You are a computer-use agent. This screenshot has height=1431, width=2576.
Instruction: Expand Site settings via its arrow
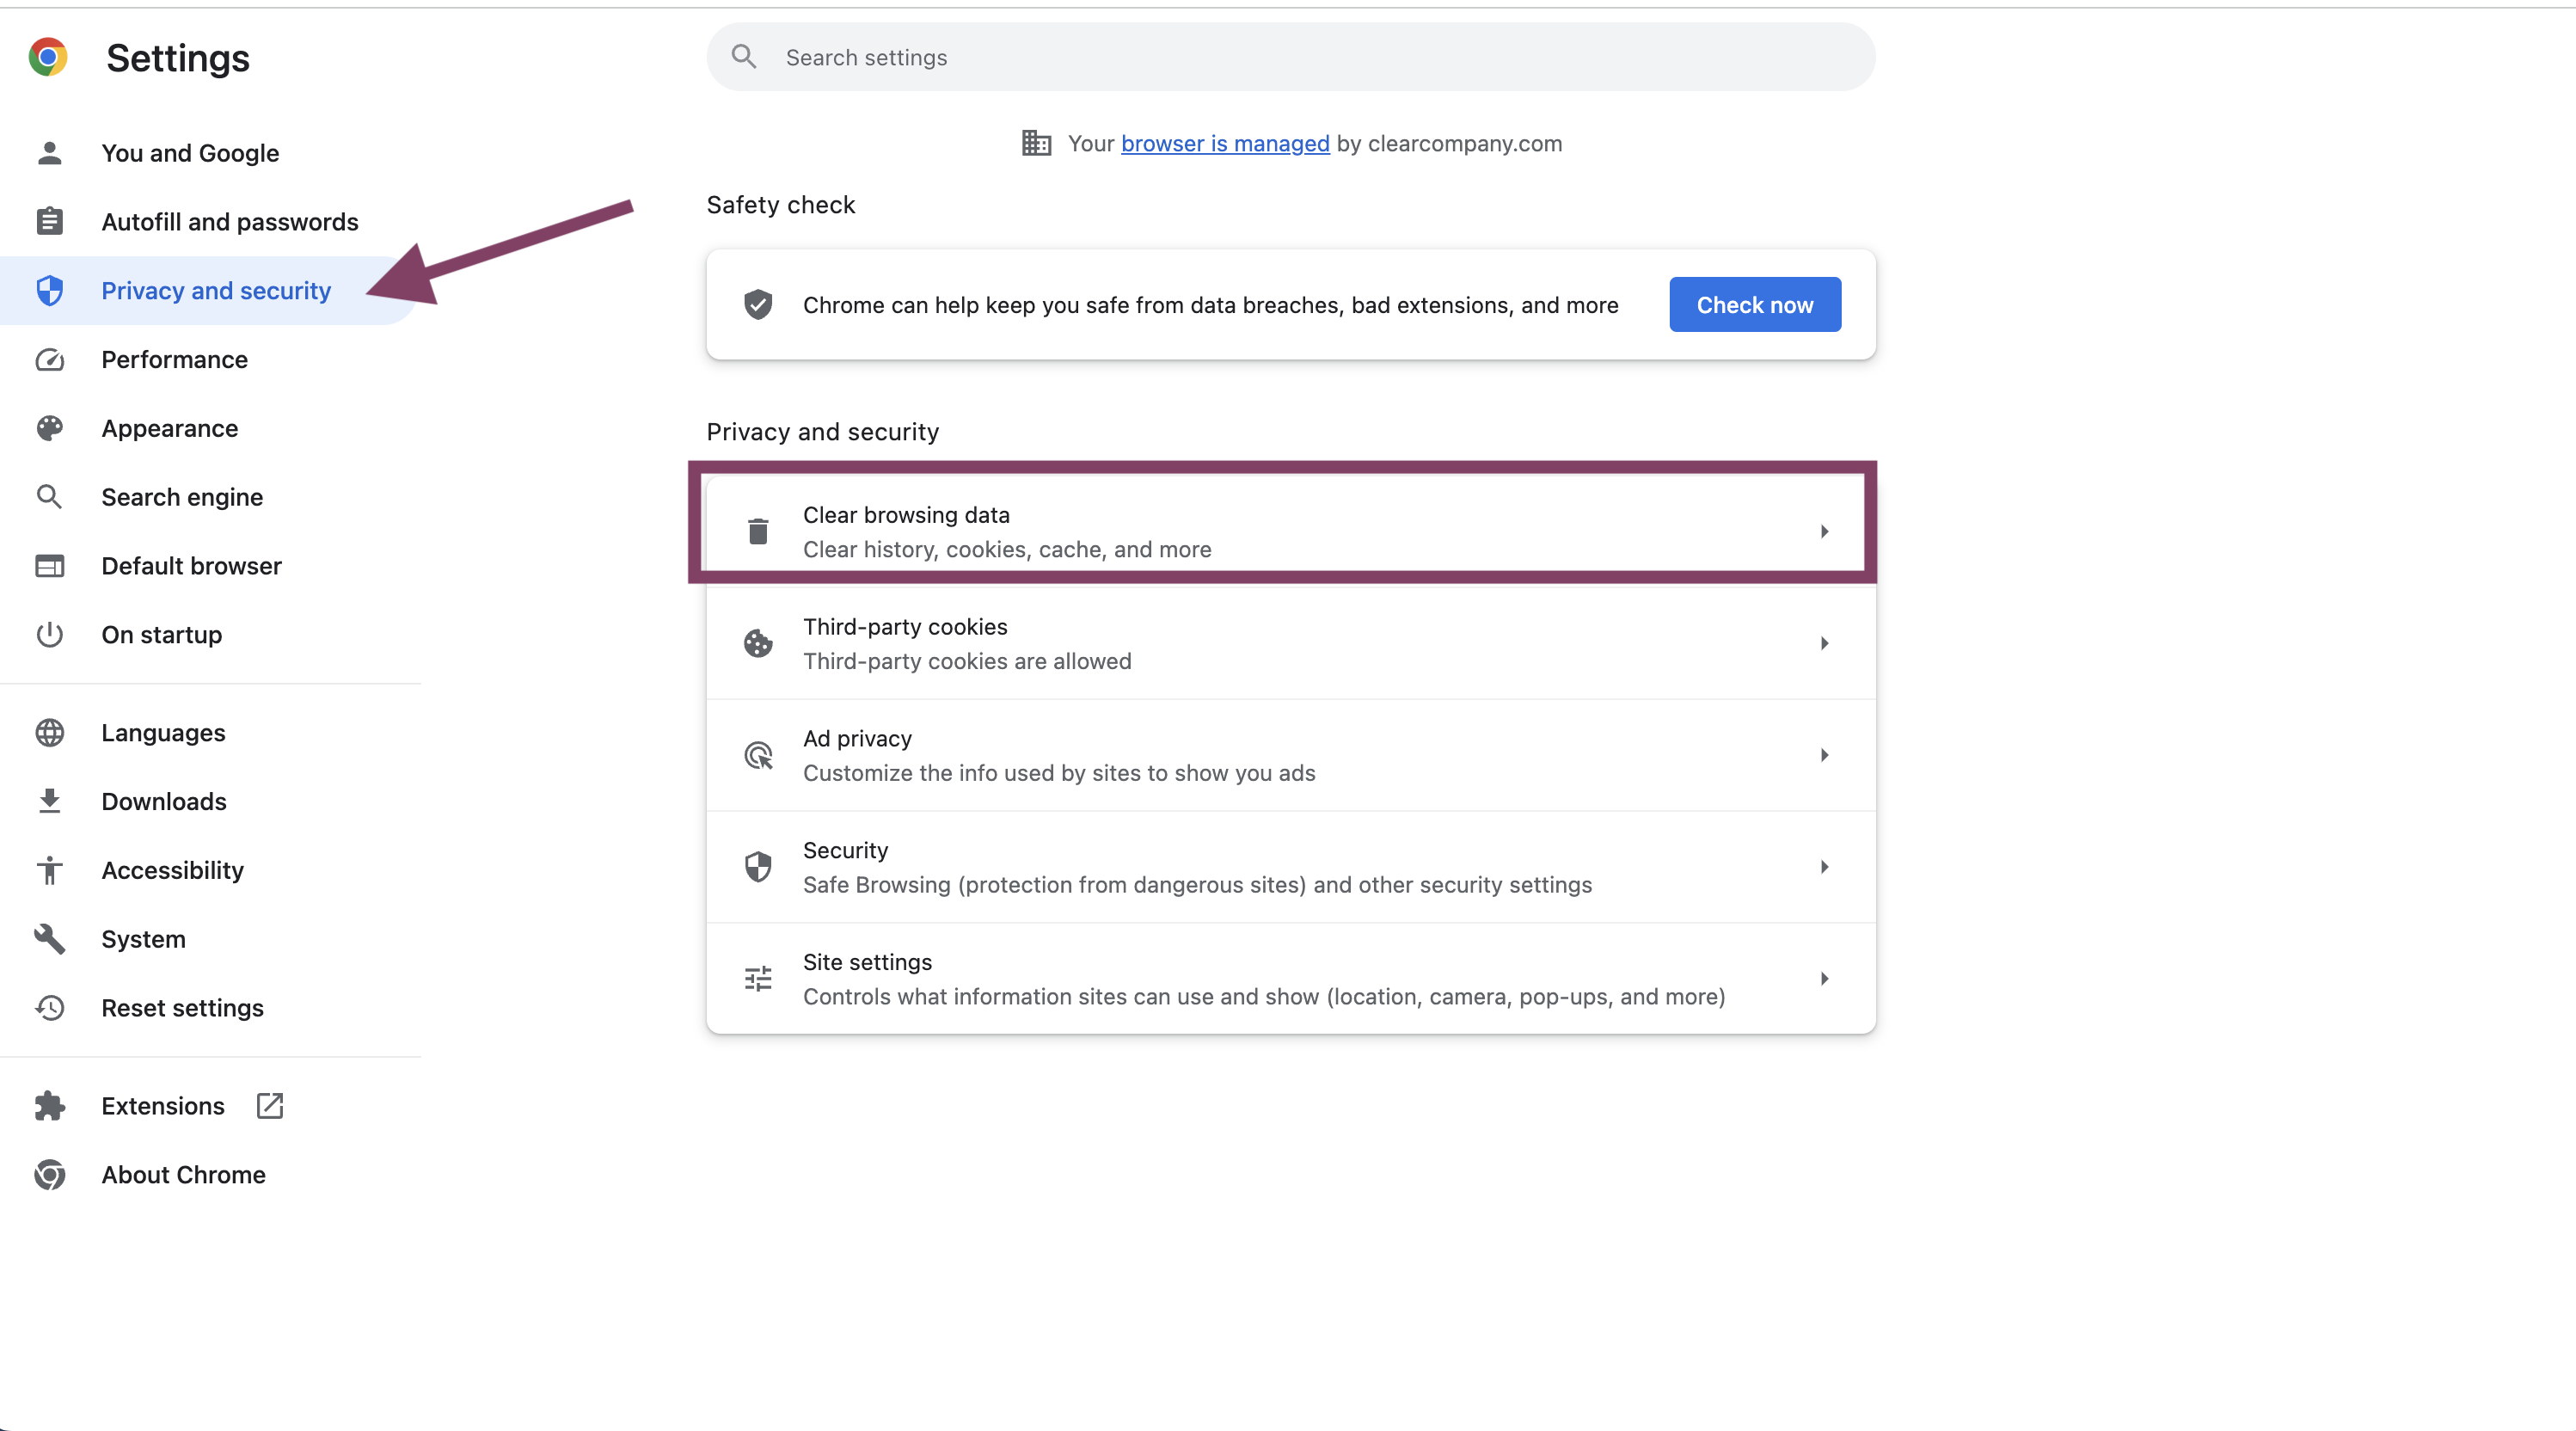pyautogui.click(x=1824, y=979)
